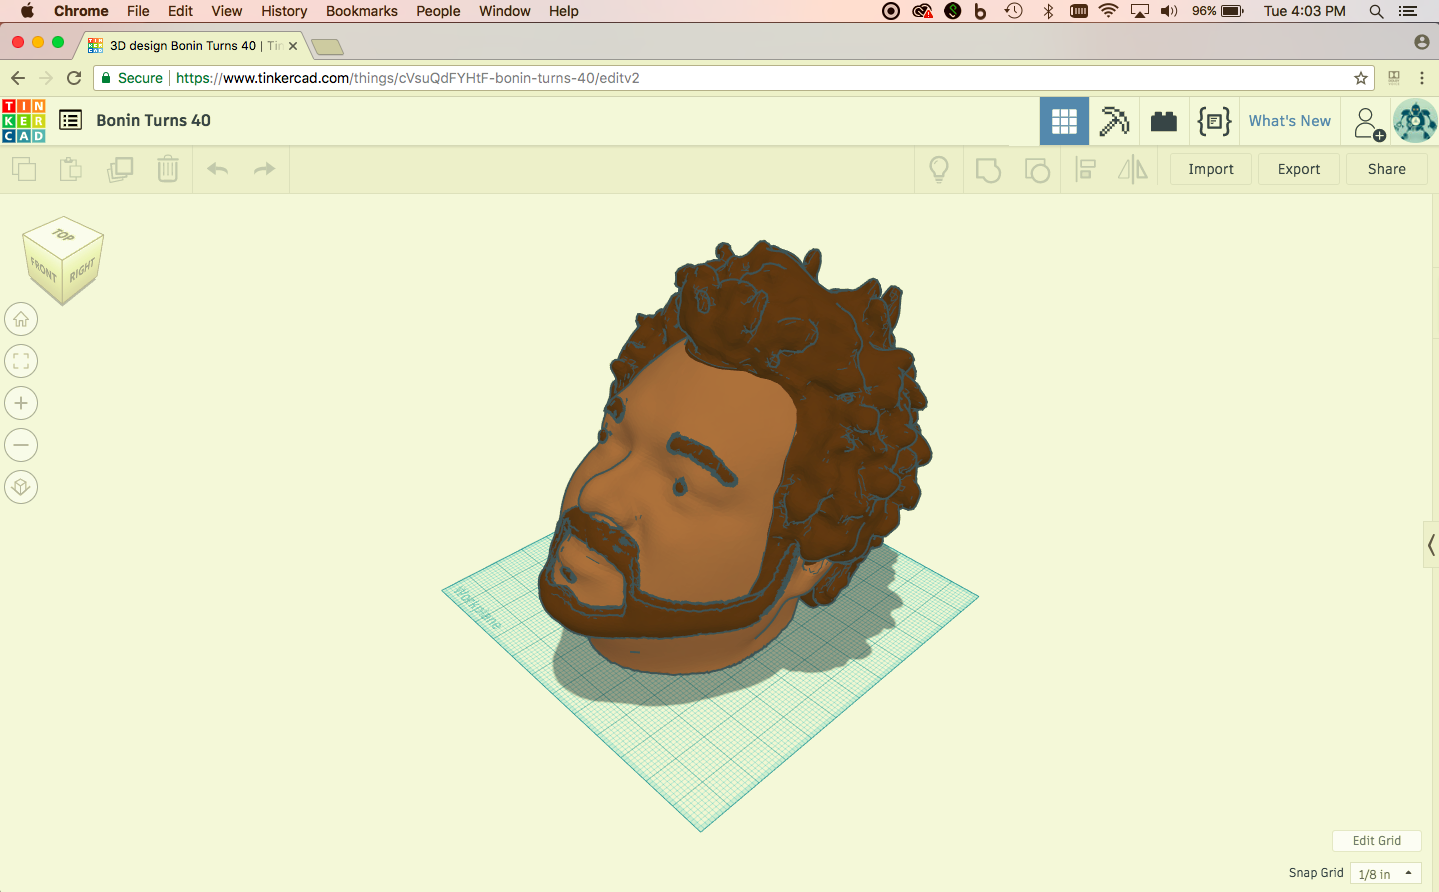Click the Export button
This screenshot has width=1439, height=892.
click(x=1298, y=168)
